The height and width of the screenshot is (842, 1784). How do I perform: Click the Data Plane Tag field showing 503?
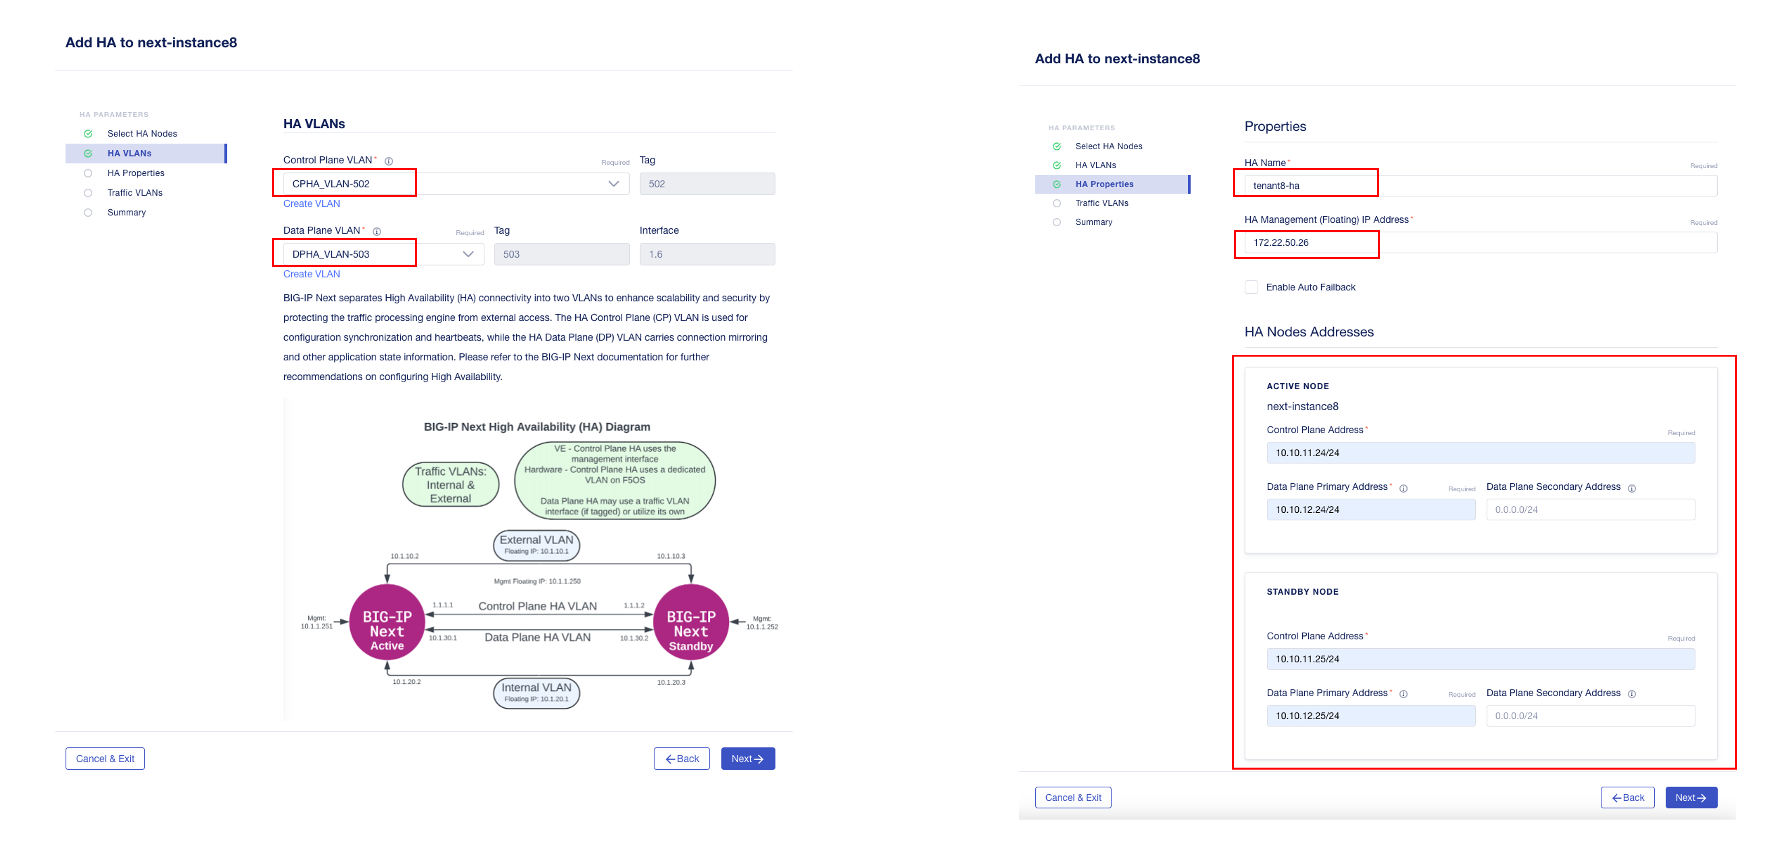[x=562, y=255]
